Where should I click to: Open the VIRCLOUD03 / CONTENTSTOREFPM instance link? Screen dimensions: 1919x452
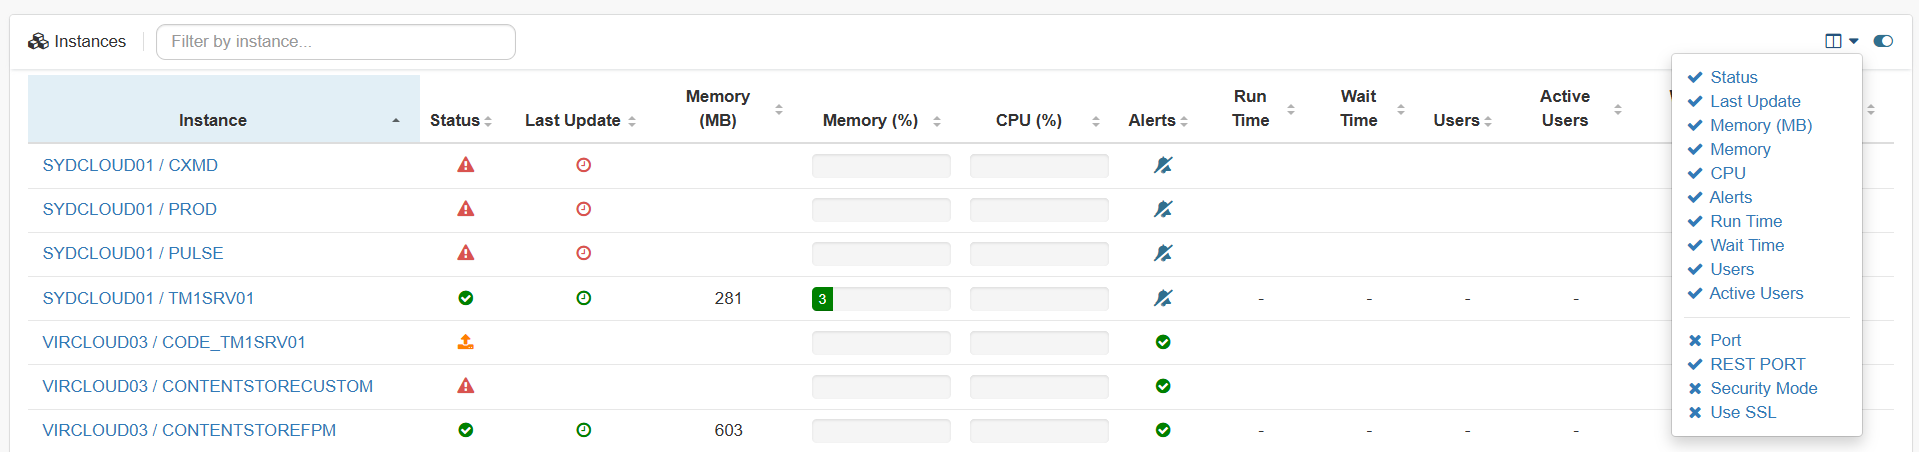[189, 430]
